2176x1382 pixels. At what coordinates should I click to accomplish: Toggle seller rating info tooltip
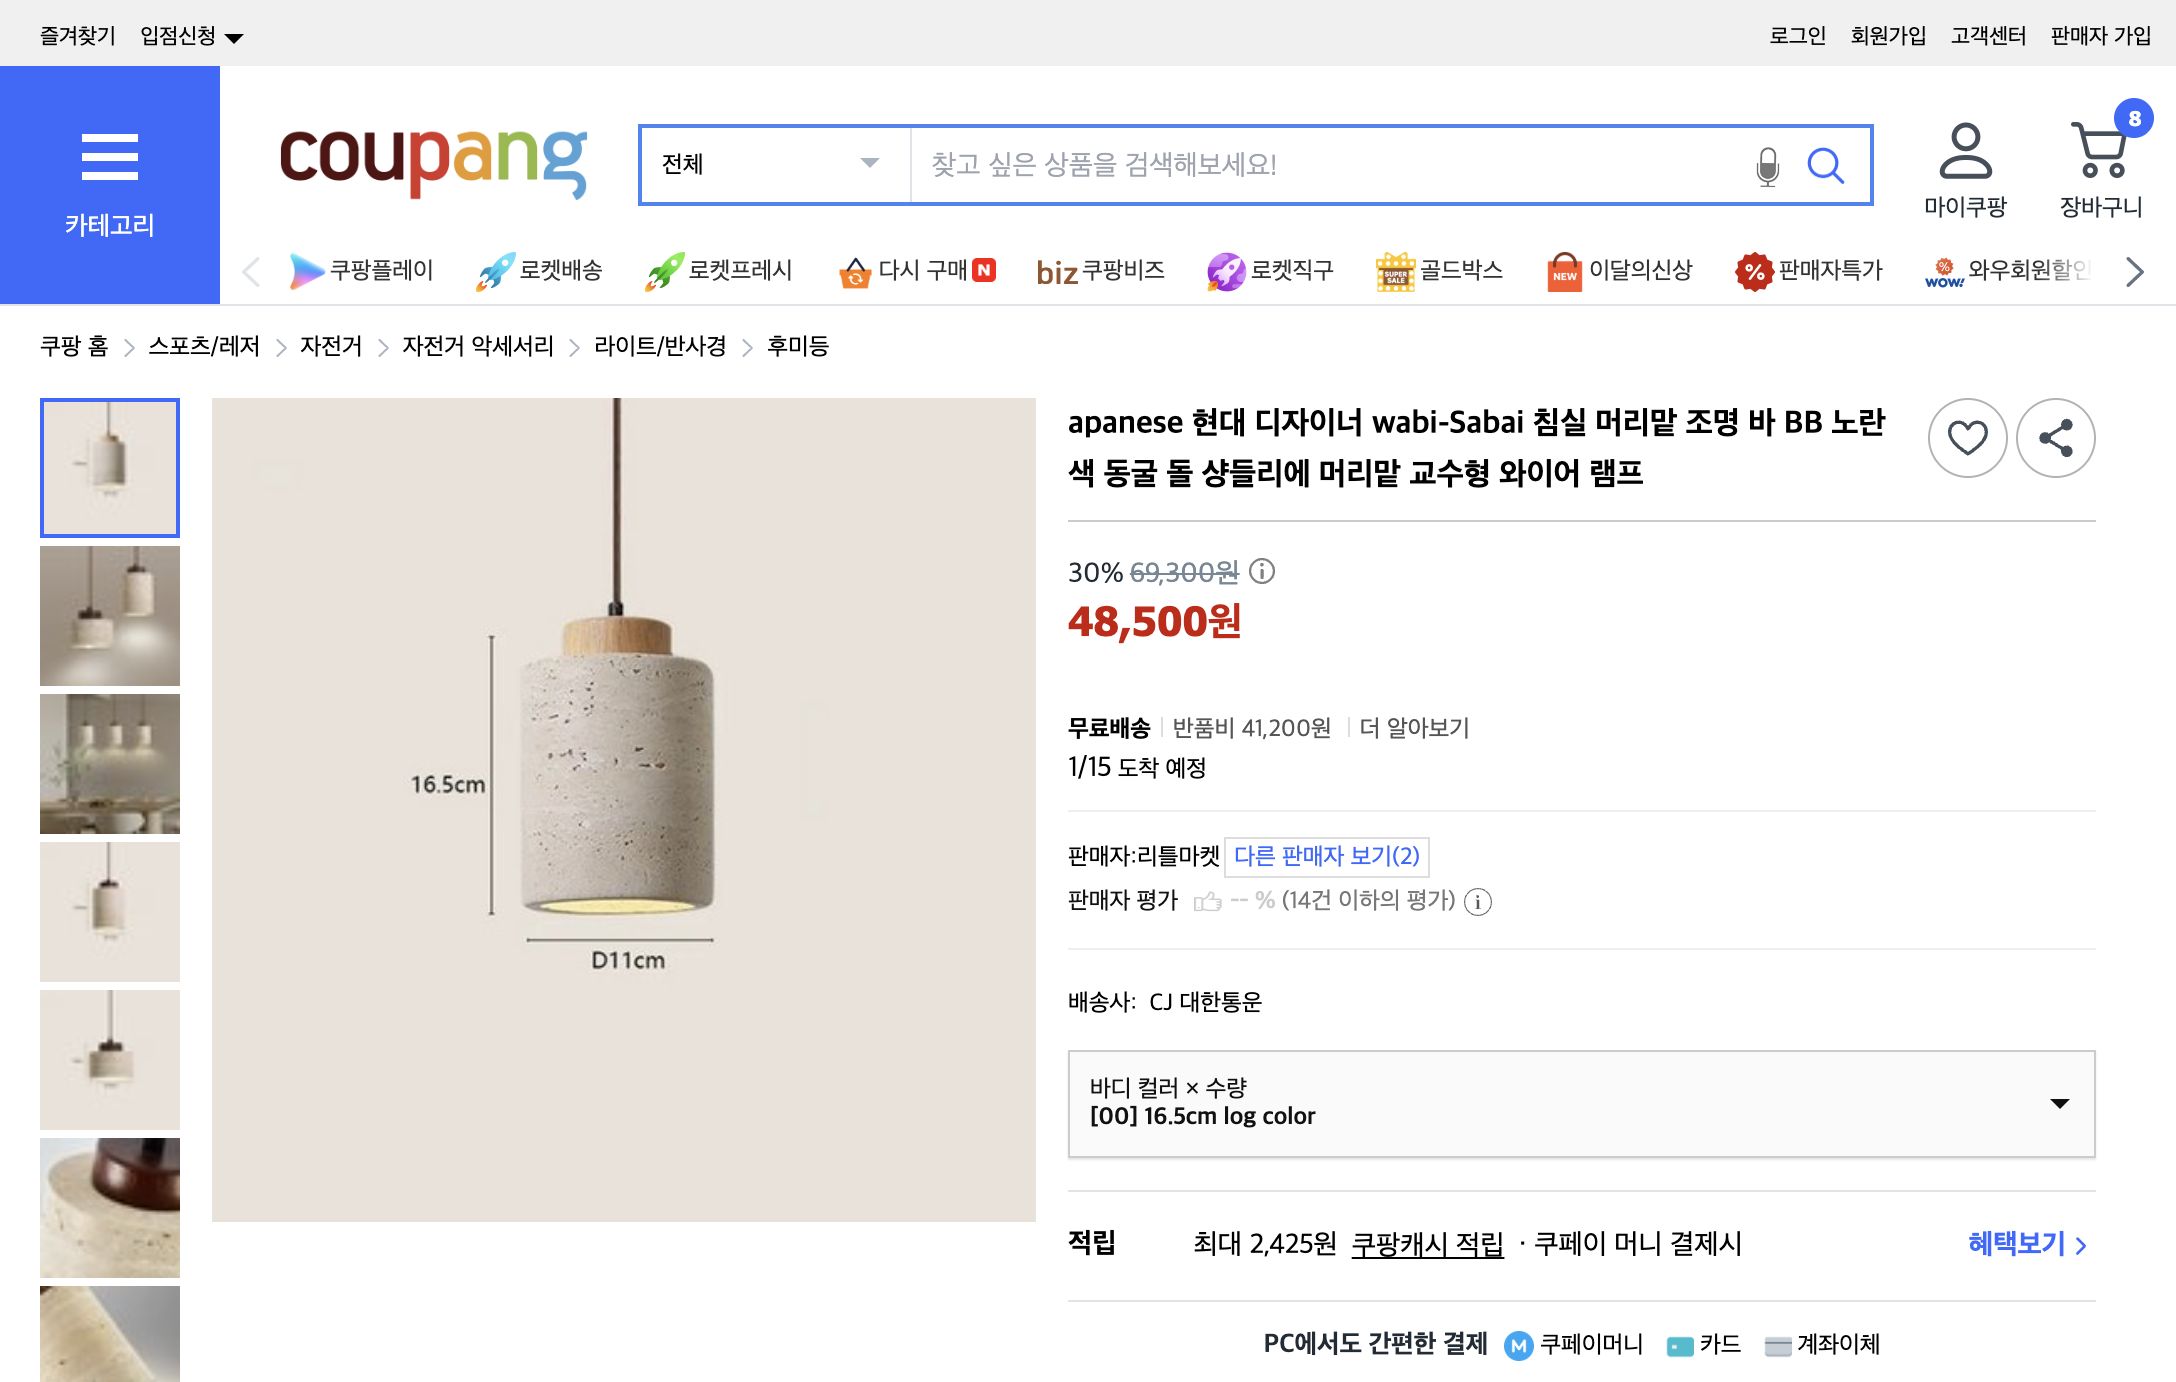pyautogui.click(x=1477, y=902)
